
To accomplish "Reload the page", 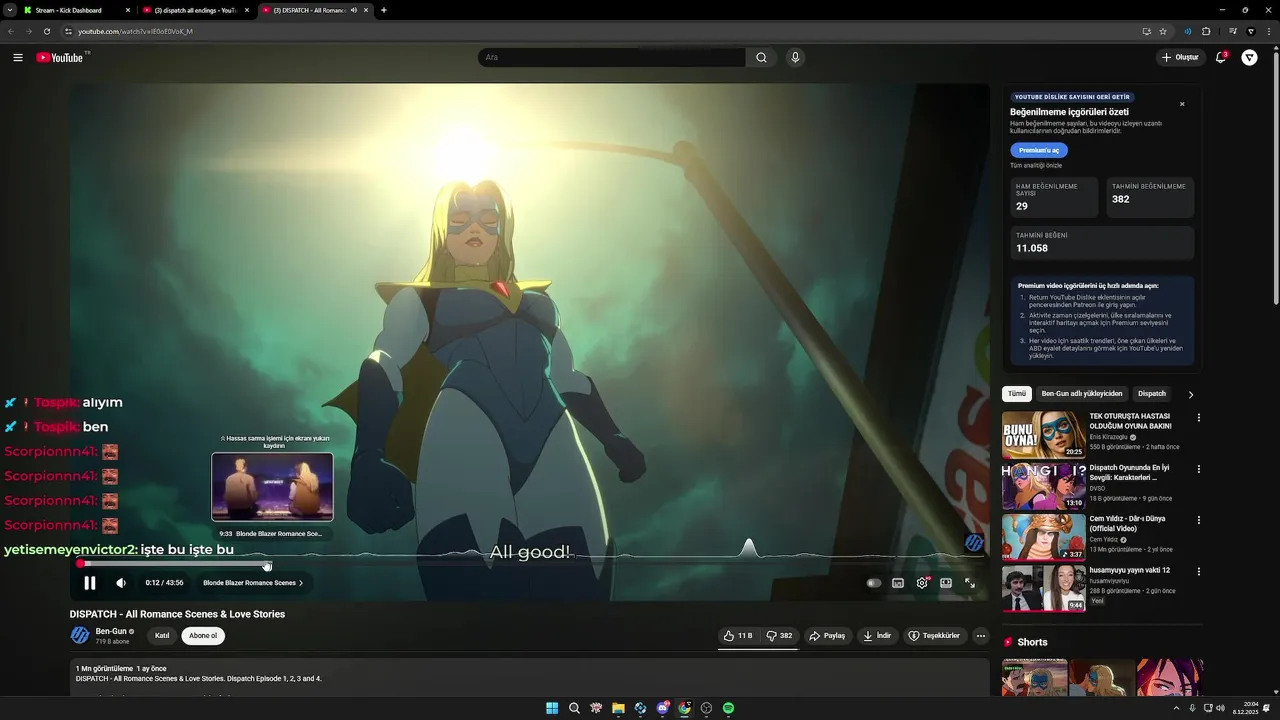I will click(x=46, y=31).
